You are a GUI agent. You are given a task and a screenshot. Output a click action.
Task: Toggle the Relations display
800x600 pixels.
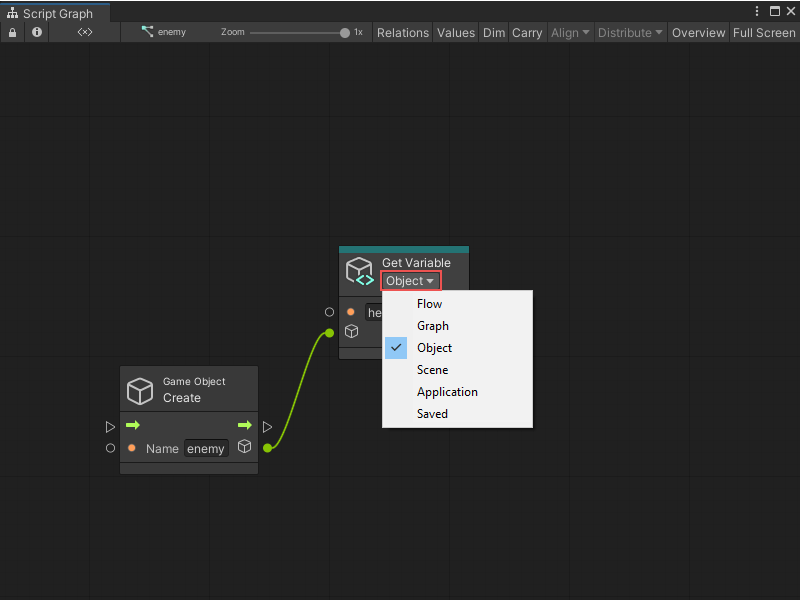(x=403, y=32)
